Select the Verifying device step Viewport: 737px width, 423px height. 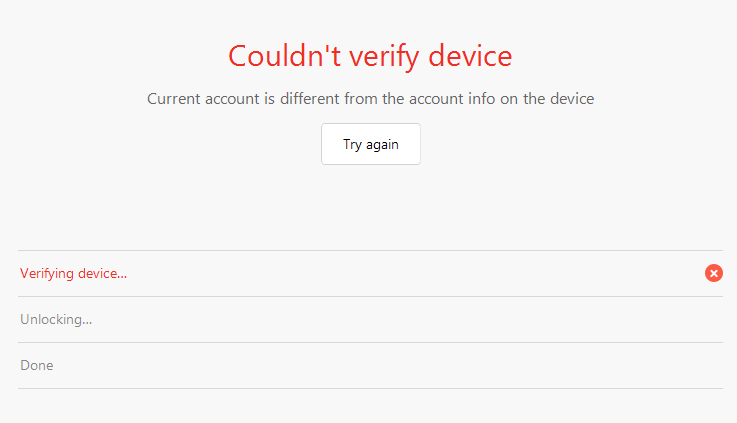(x=73, y=273)
